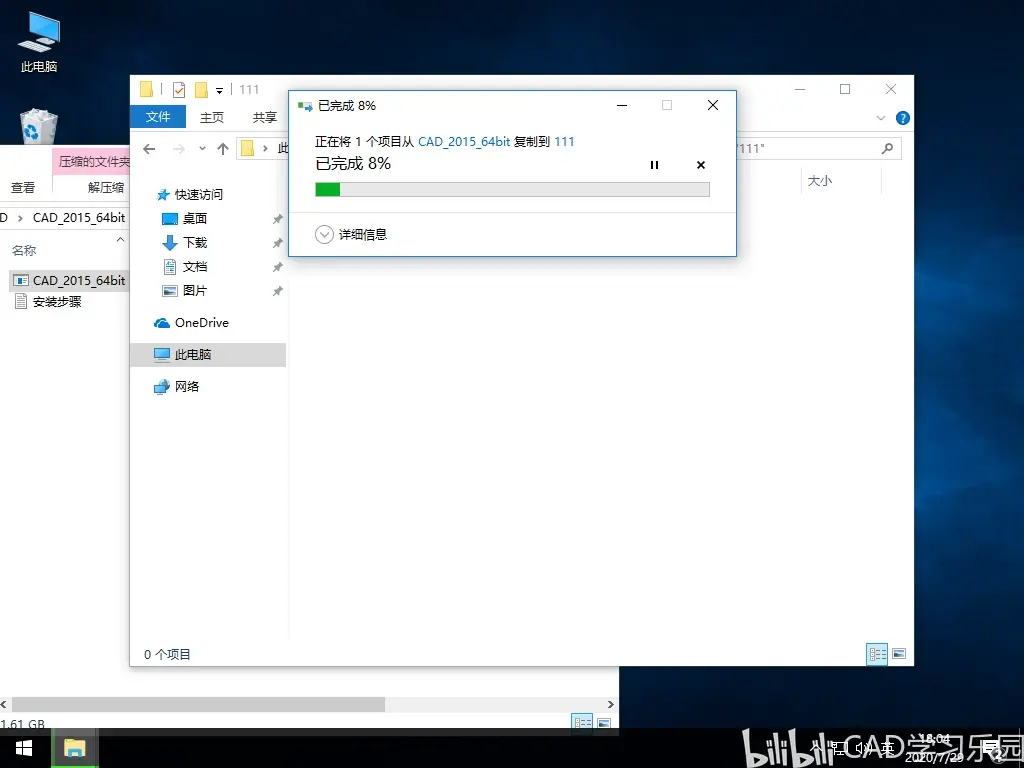Click the CAD_2015_64bit source link
Screen dimensions: 1024x768
tap(464, 142)
